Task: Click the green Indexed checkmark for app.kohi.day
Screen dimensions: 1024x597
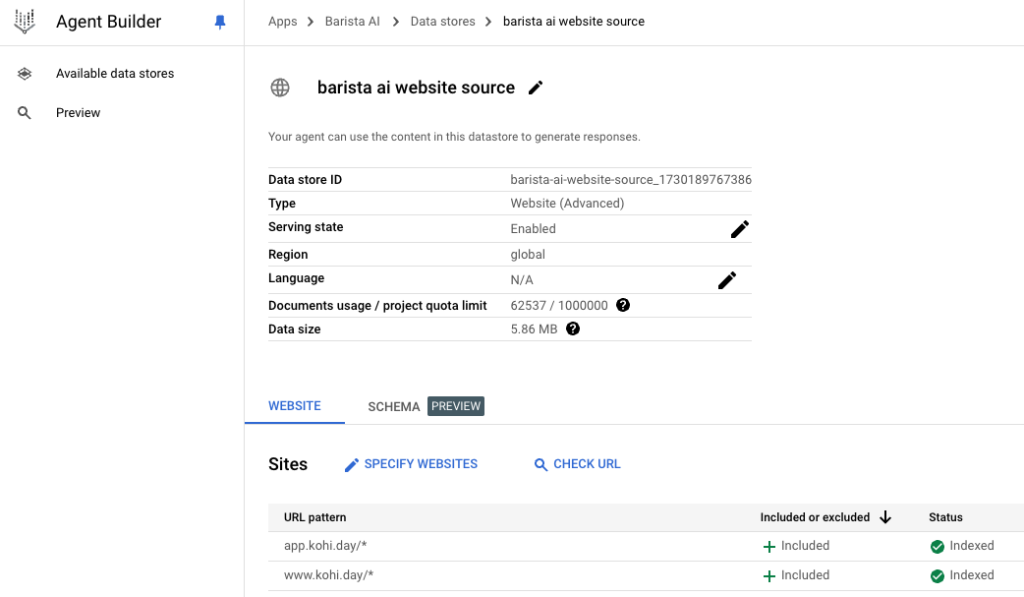Action: (937, 547)
